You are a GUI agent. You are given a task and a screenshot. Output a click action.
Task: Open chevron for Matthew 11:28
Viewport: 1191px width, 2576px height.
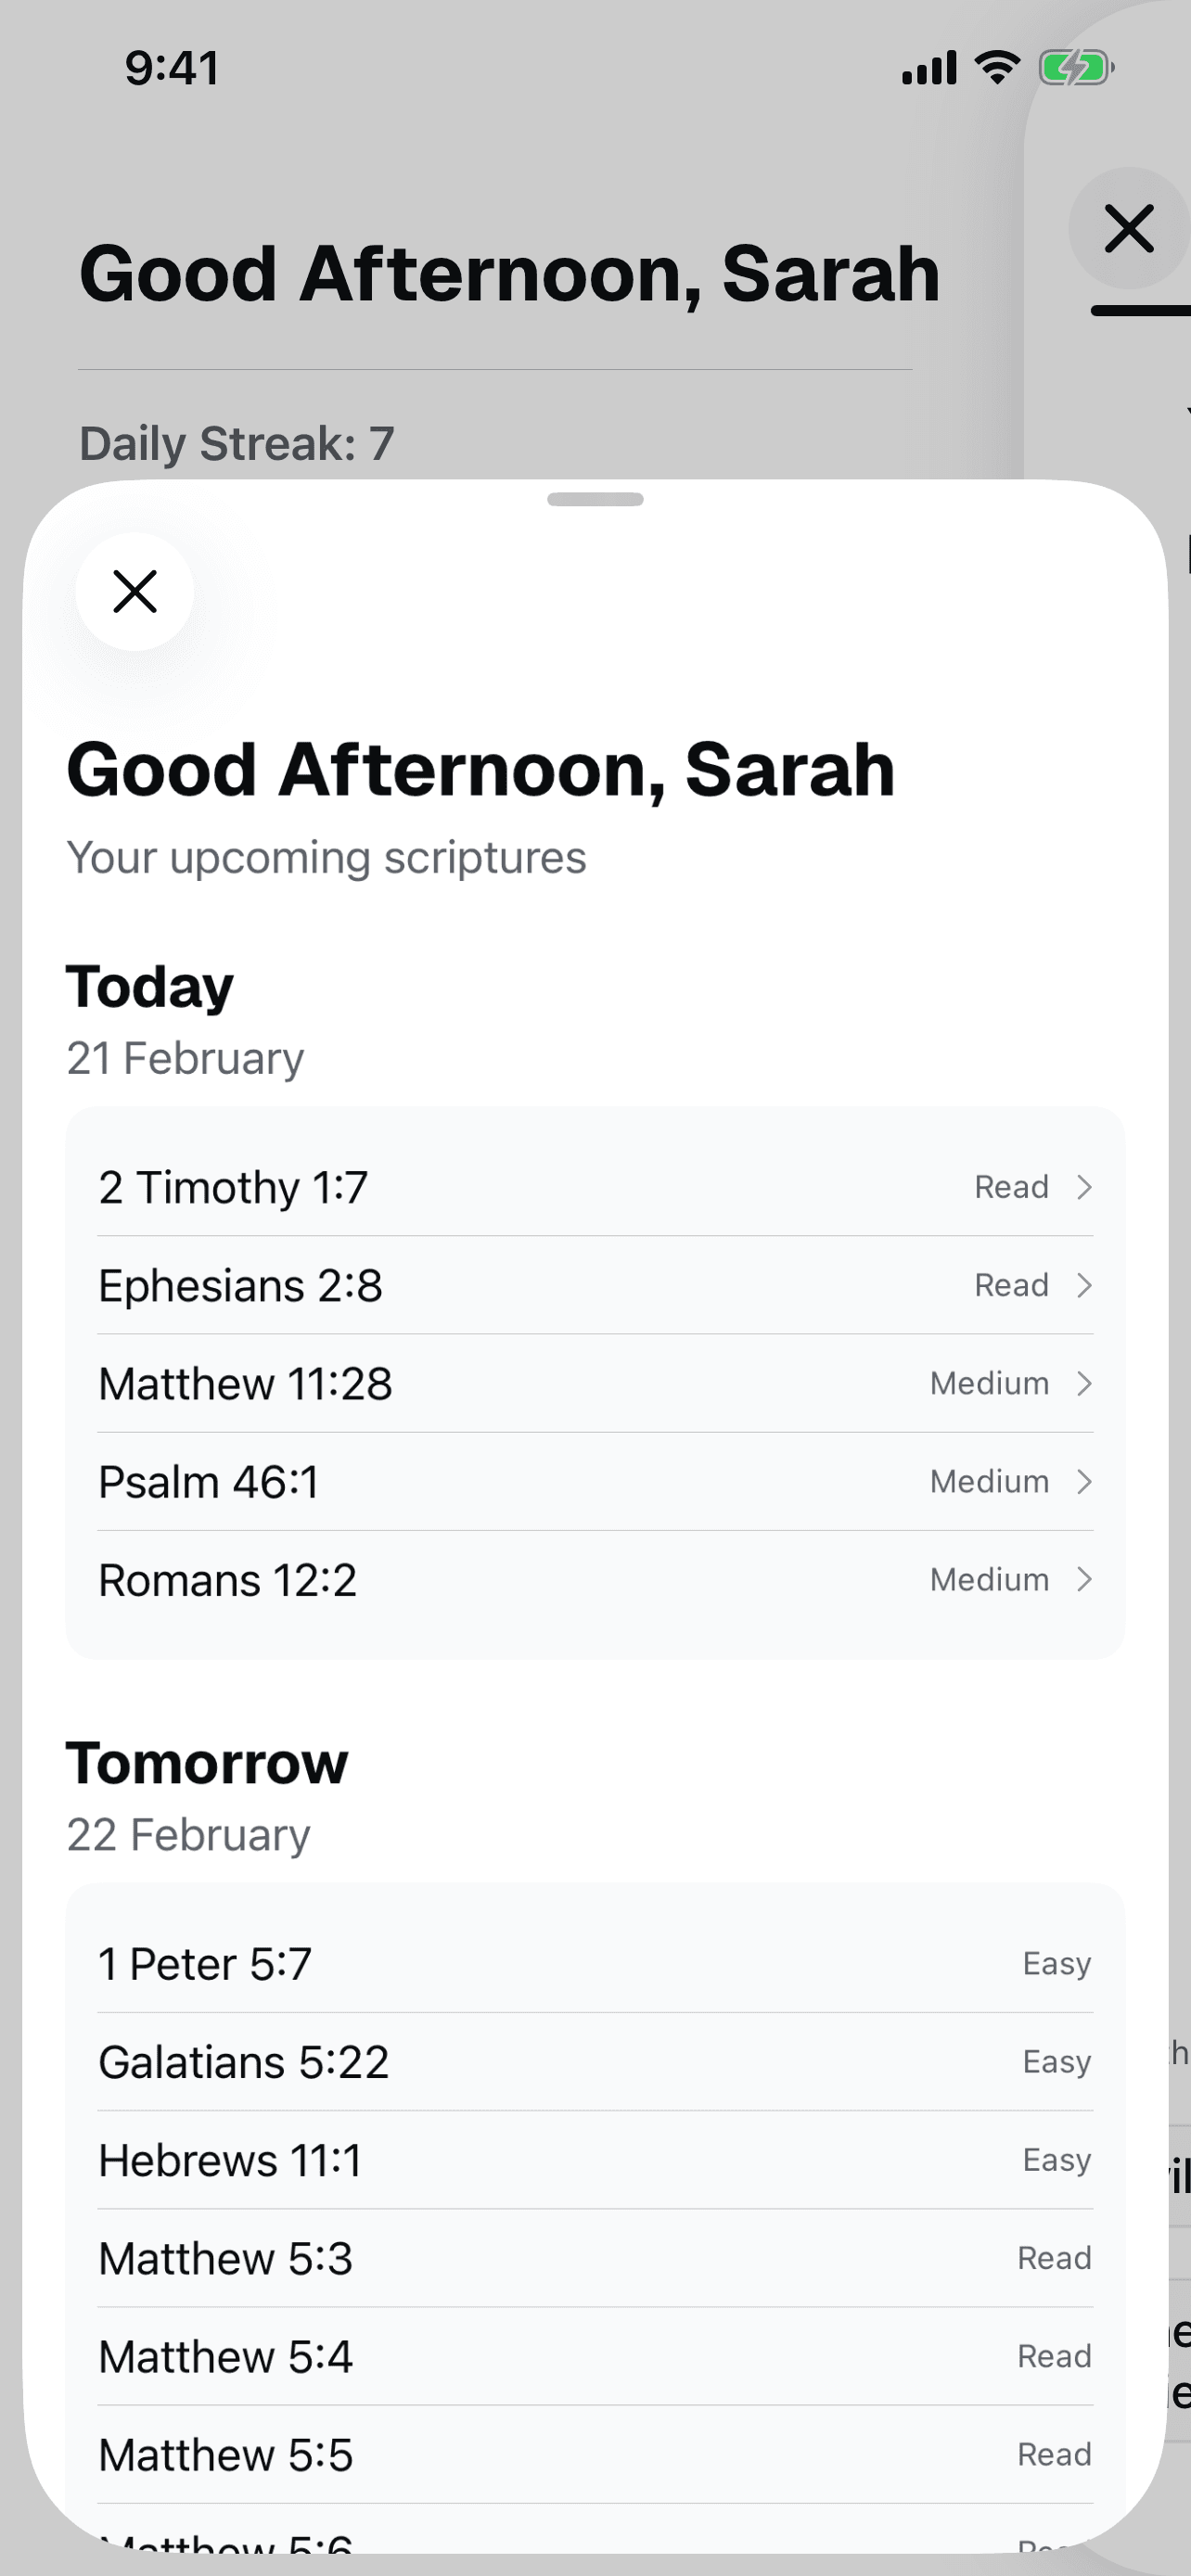point(1084,1383)
